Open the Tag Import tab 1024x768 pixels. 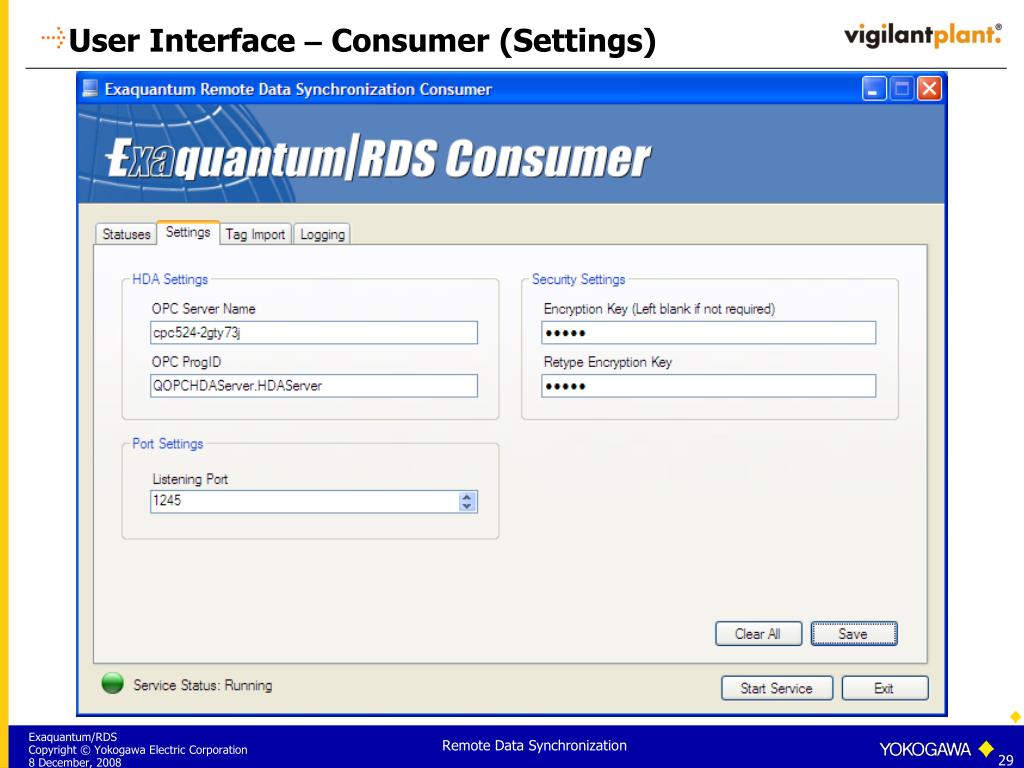[x=255, y=234]
